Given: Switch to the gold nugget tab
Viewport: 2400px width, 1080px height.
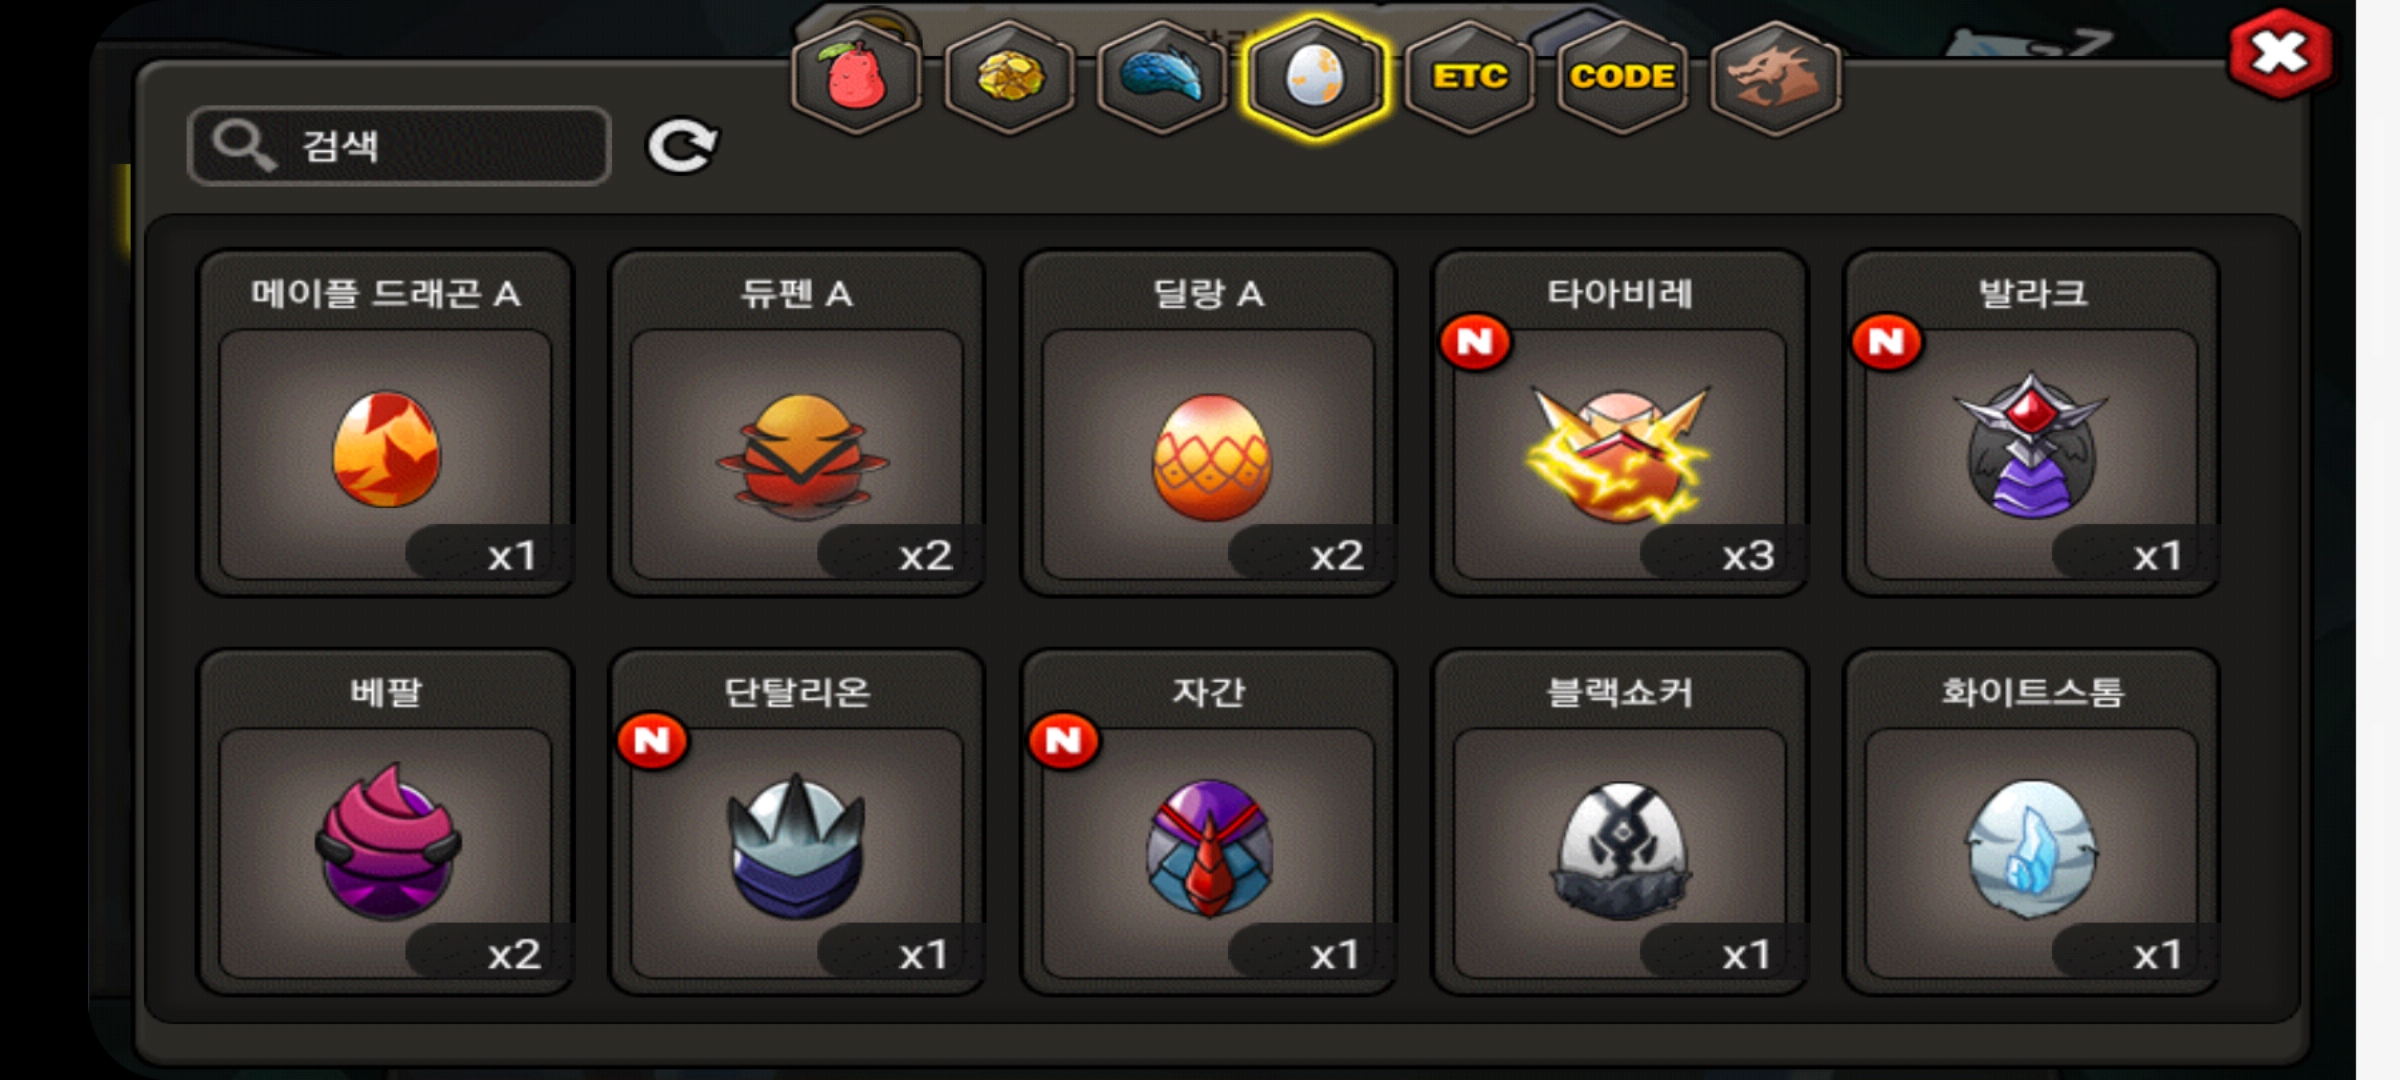Looking at the screenshot, I should point(1010,76).
